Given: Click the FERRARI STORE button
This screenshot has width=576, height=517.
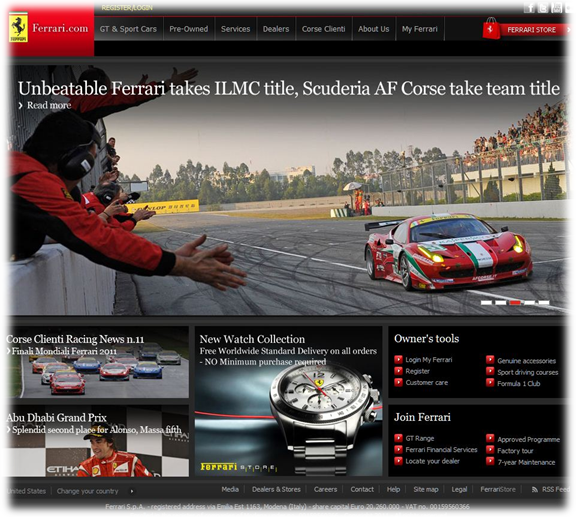Looking at the screenshot, I should coord(532,30).
